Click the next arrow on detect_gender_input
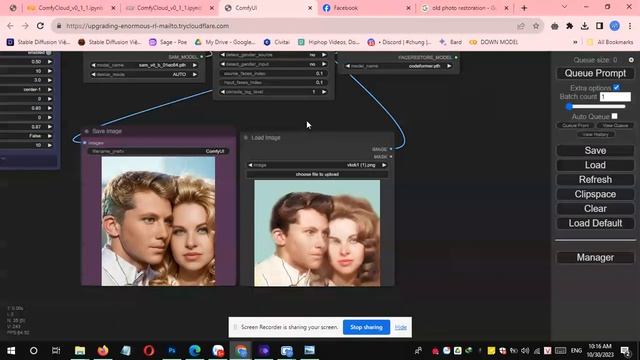Screen dimensions: 640x360 click(x=324, y=64)
